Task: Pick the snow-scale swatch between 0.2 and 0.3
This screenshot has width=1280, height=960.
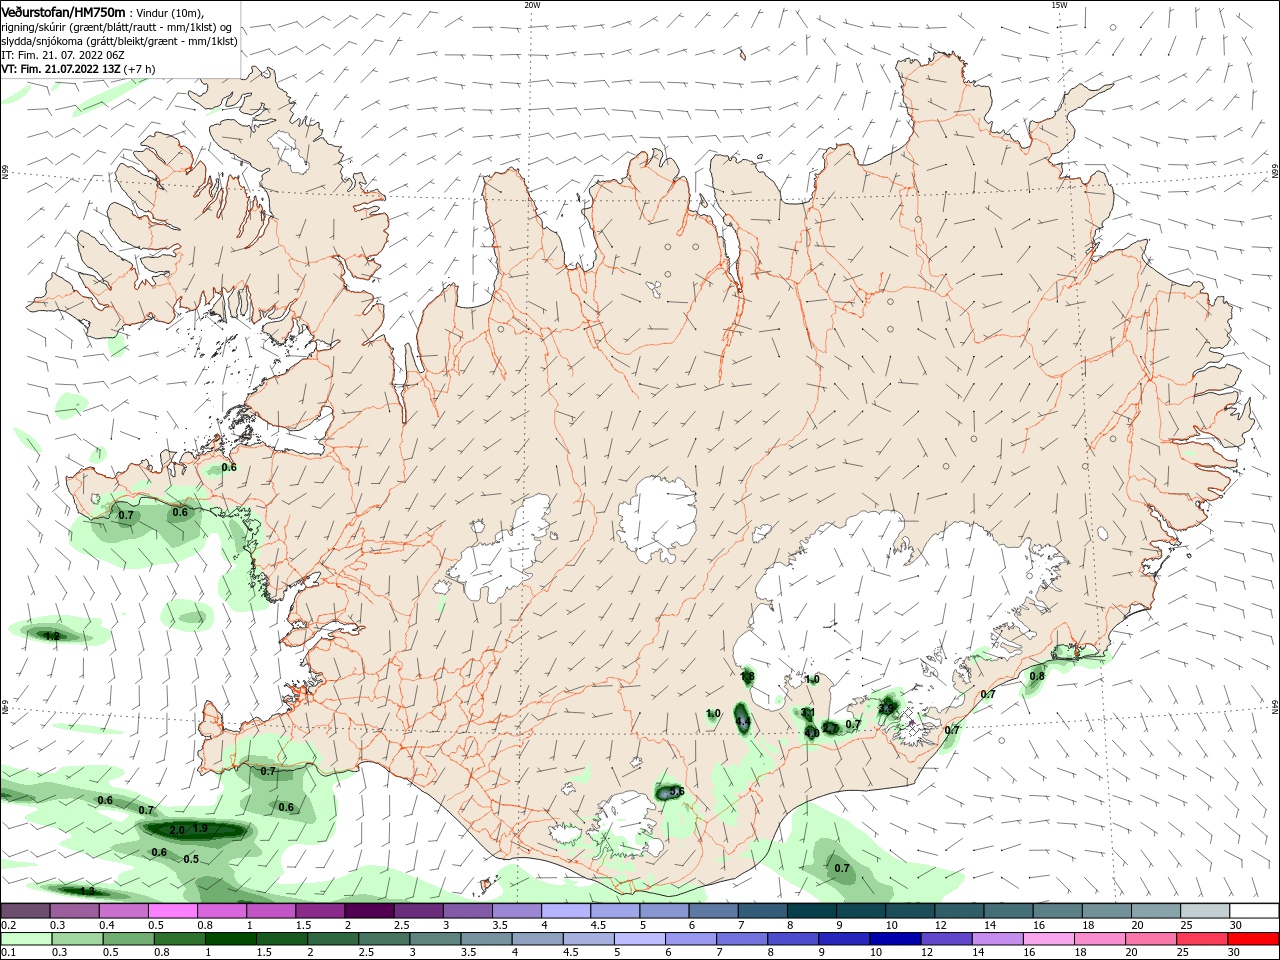Action: point(27,911)
